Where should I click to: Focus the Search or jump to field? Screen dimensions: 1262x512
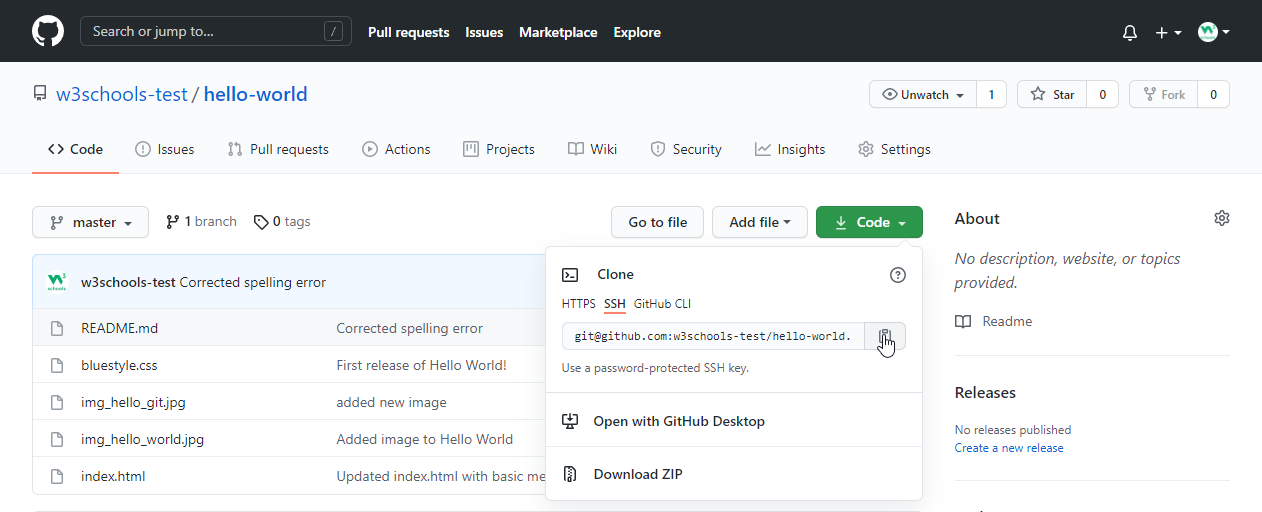tap(215, 31)
